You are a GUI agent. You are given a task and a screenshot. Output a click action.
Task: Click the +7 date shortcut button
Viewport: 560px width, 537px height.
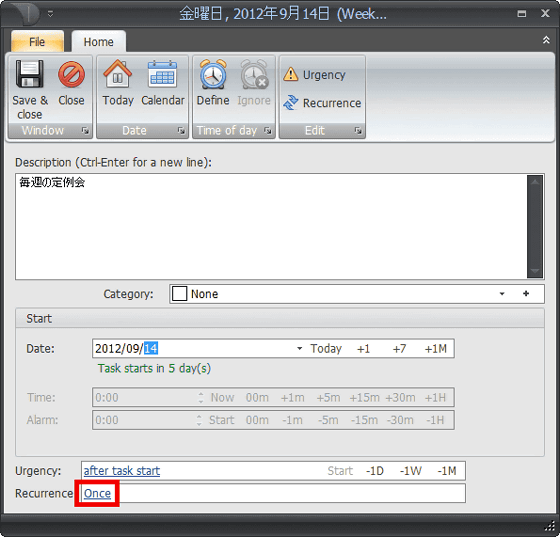(399, 348)
